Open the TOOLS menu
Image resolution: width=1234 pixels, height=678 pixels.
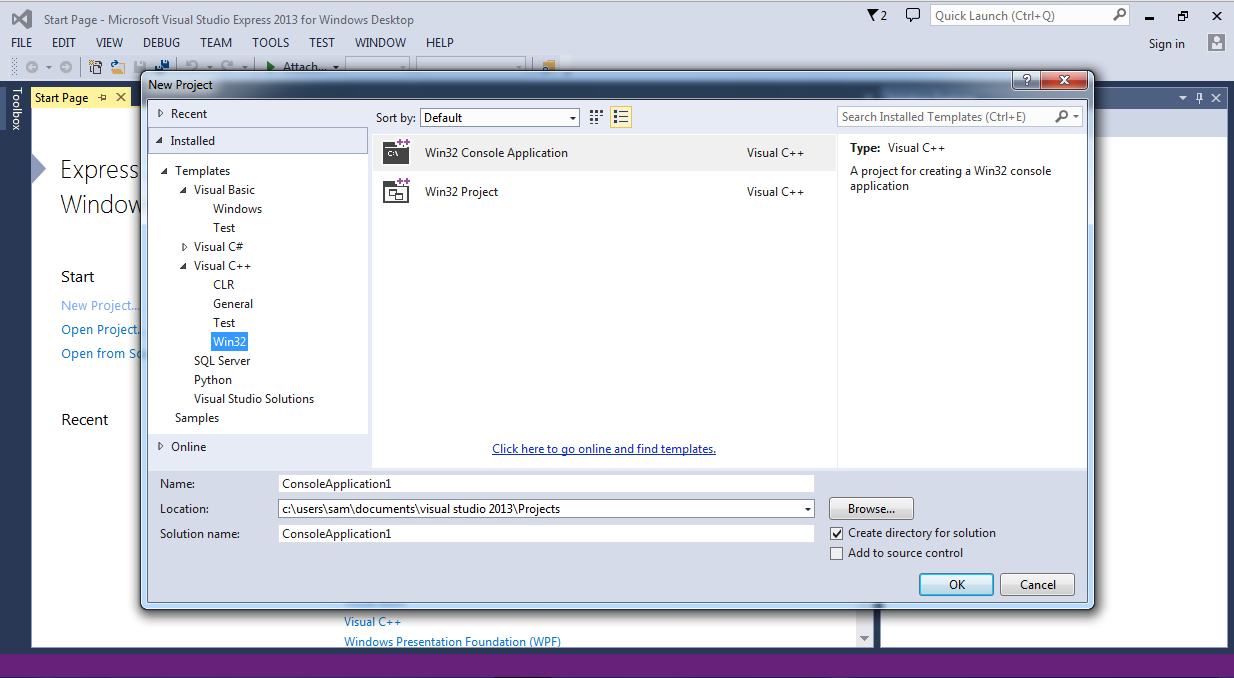[271, 43]
